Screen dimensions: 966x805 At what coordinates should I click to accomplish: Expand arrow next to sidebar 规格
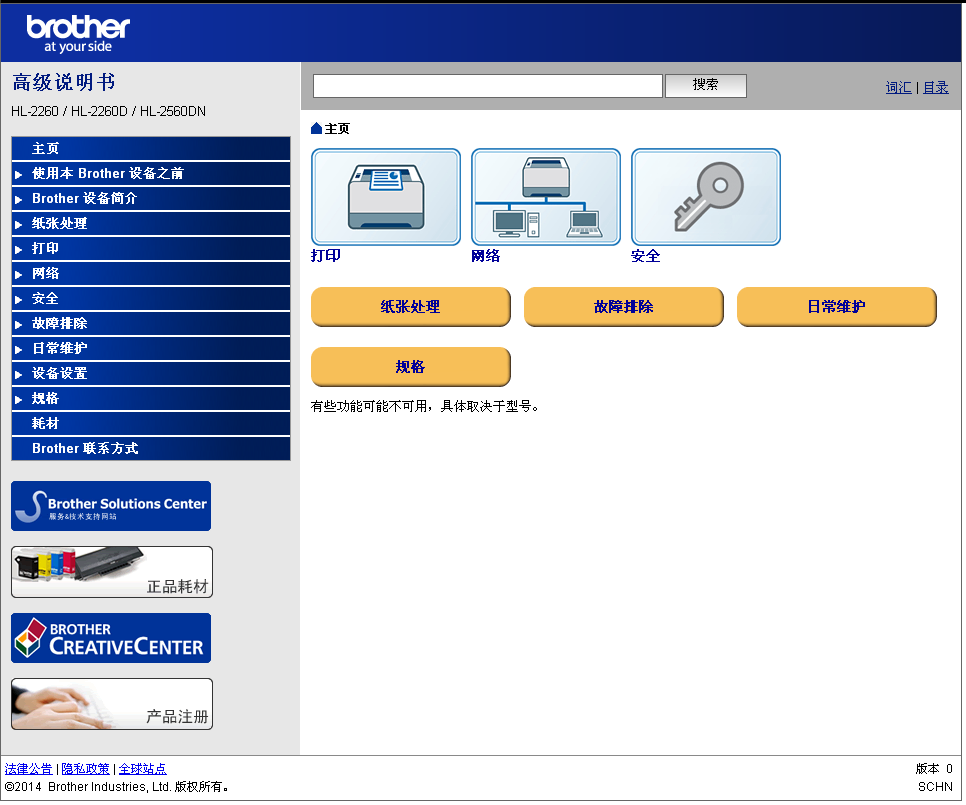[x=18, y=400]
